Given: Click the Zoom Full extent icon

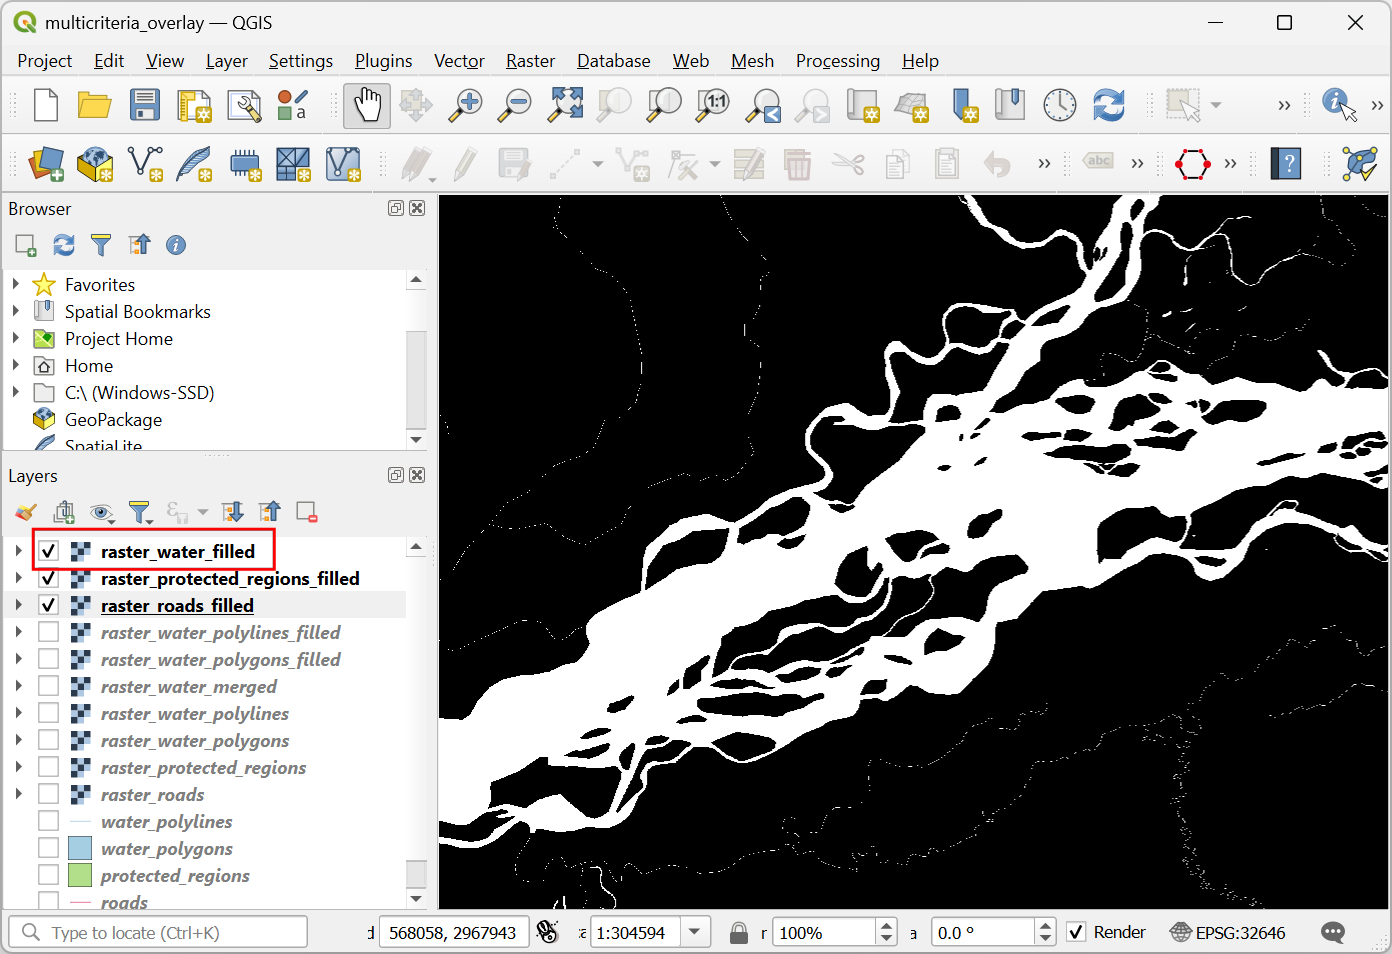Looking at the screenshot, I should [565, 105].
